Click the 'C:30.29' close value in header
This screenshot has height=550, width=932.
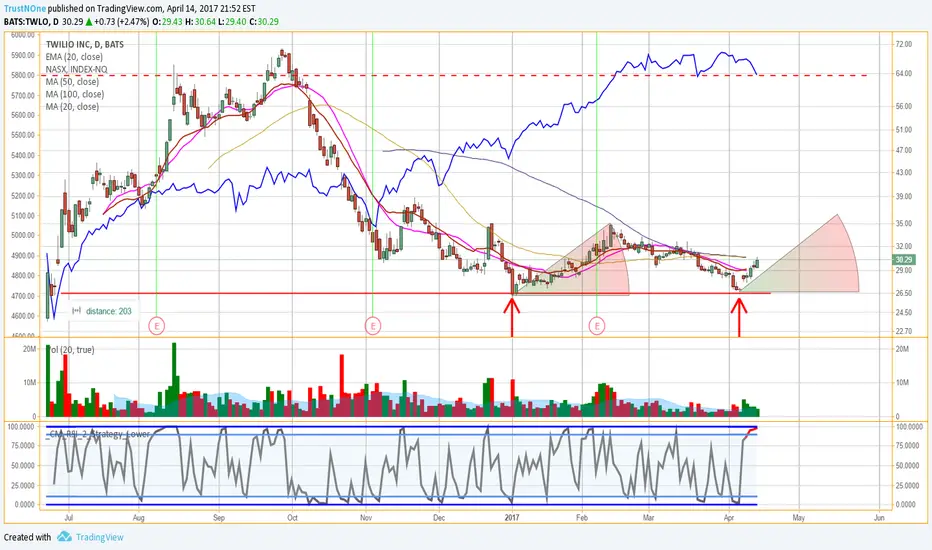click(263, 21)
